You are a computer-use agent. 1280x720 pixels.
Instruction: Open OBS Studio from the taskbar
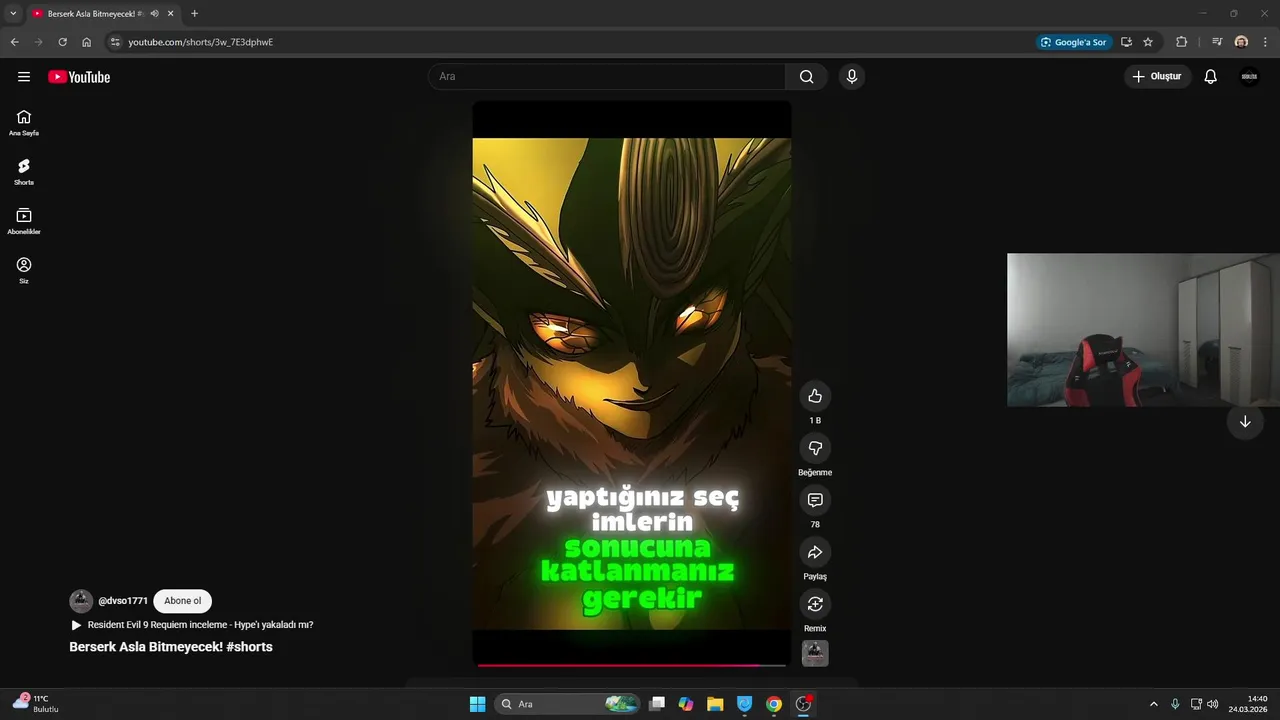[x=803, y=704]
